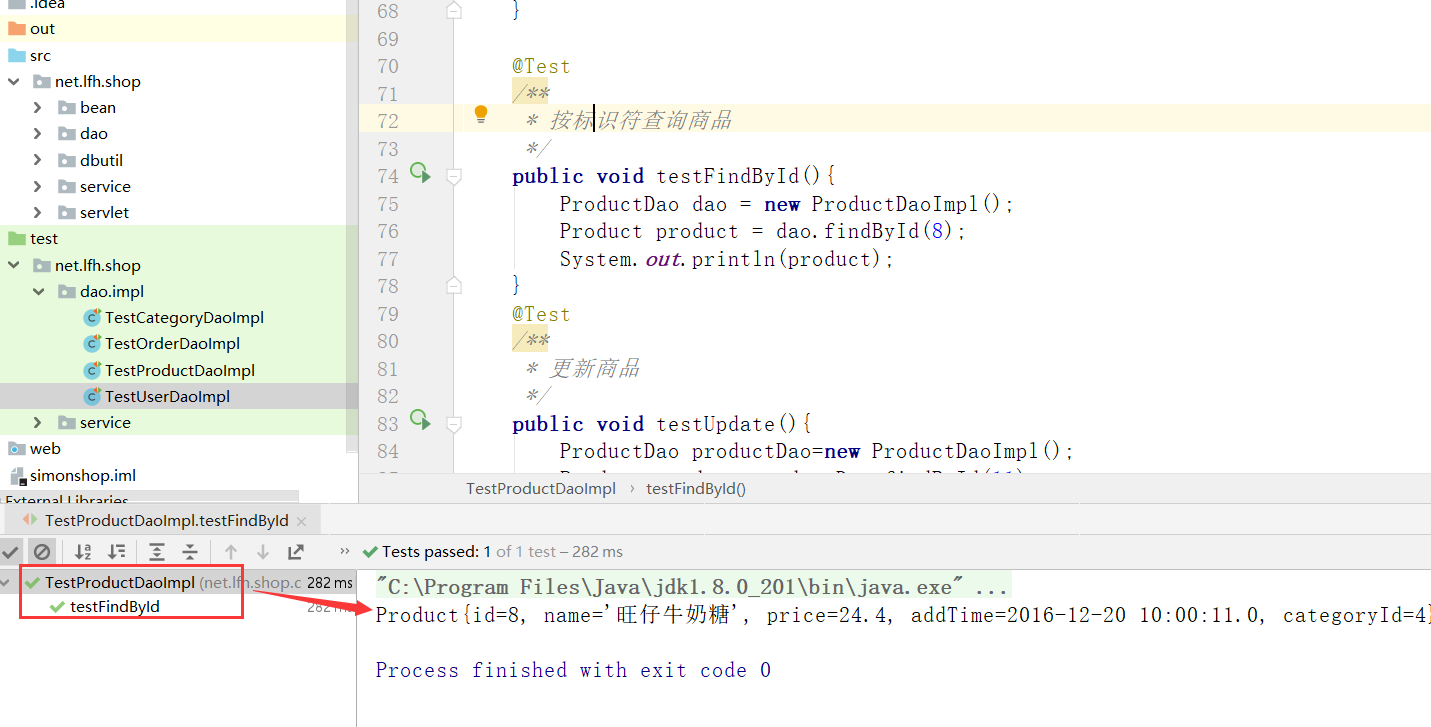Screen dimensions: 1431x727
Task: Expand the dao package under src
Action: (x=38, y=133)
